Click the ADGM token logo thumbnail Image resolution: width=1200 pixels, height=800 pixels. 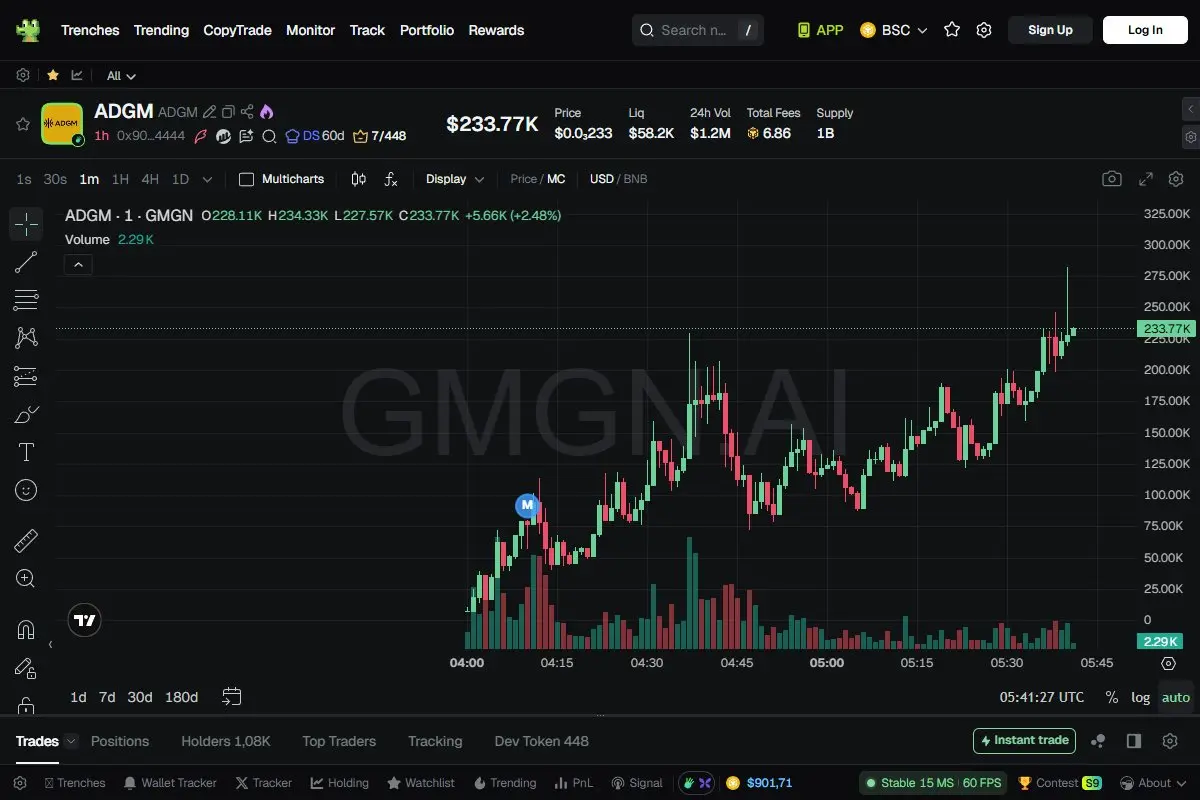coord(62,124)
